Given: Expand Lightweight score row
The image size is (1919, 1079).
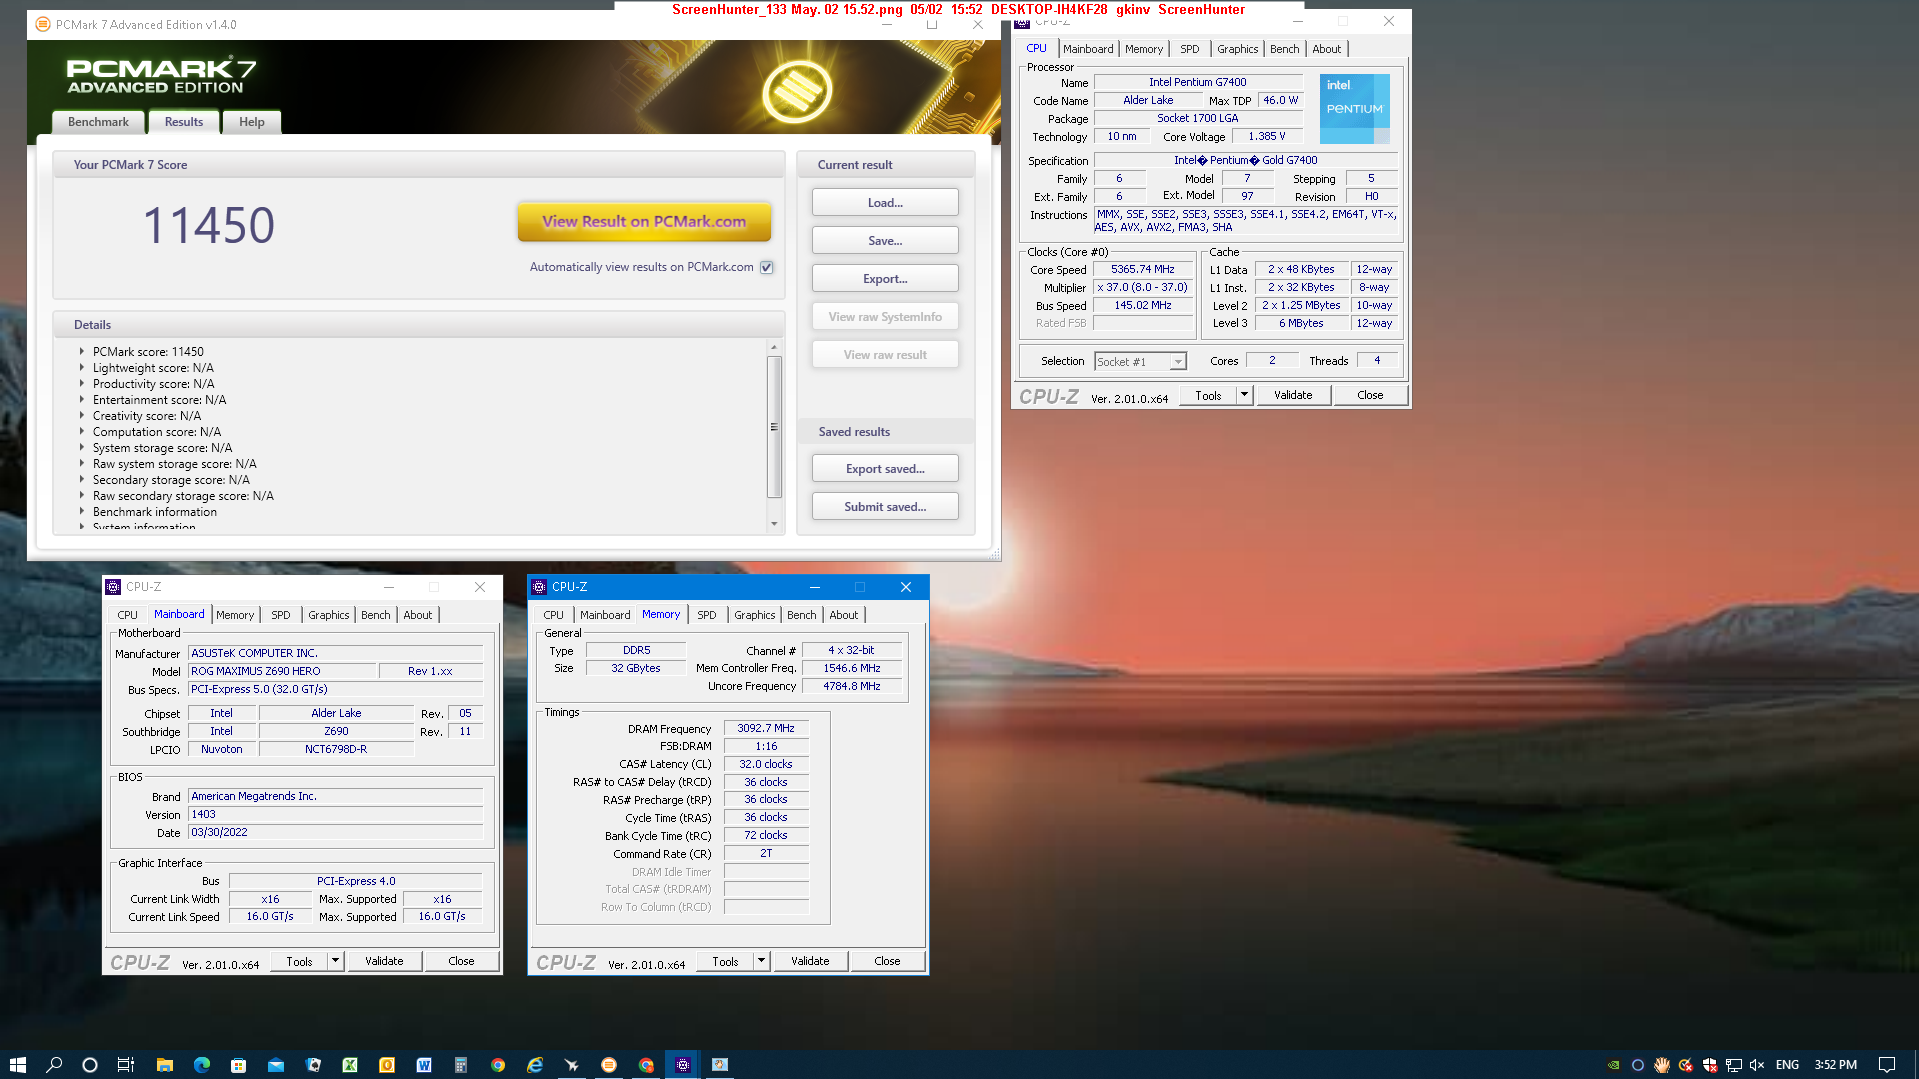Looking at the screenshot, I should pyautogui.click(x=81, y=368).
